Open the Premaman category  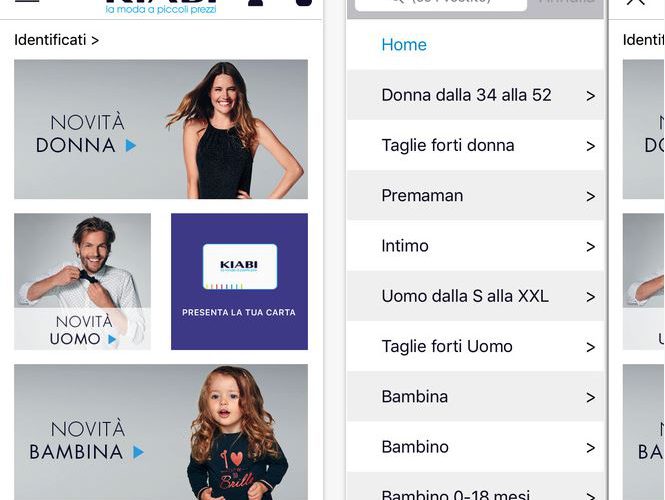point(475,196)
